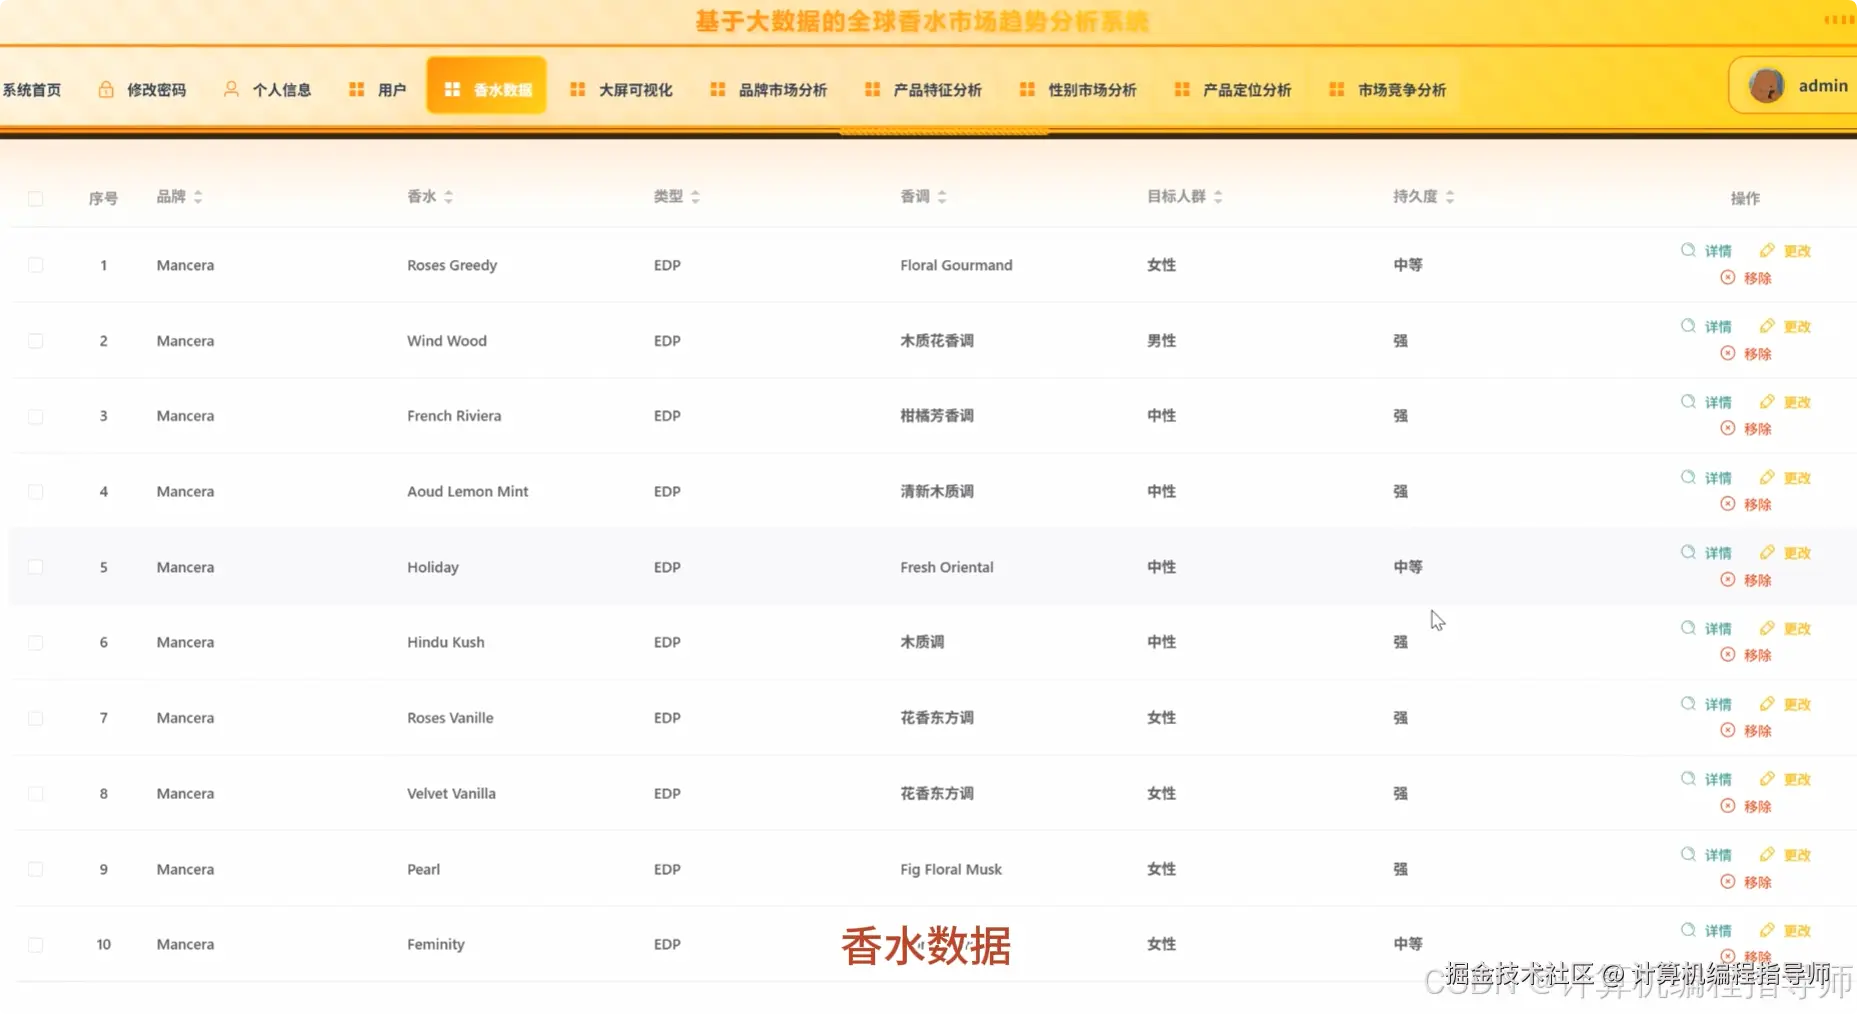Select the magnifier detail icon on Roses Greedy row
Image resolution: width=1857 pixels, height=1014 pixels.
click(x=1687, y=250)
